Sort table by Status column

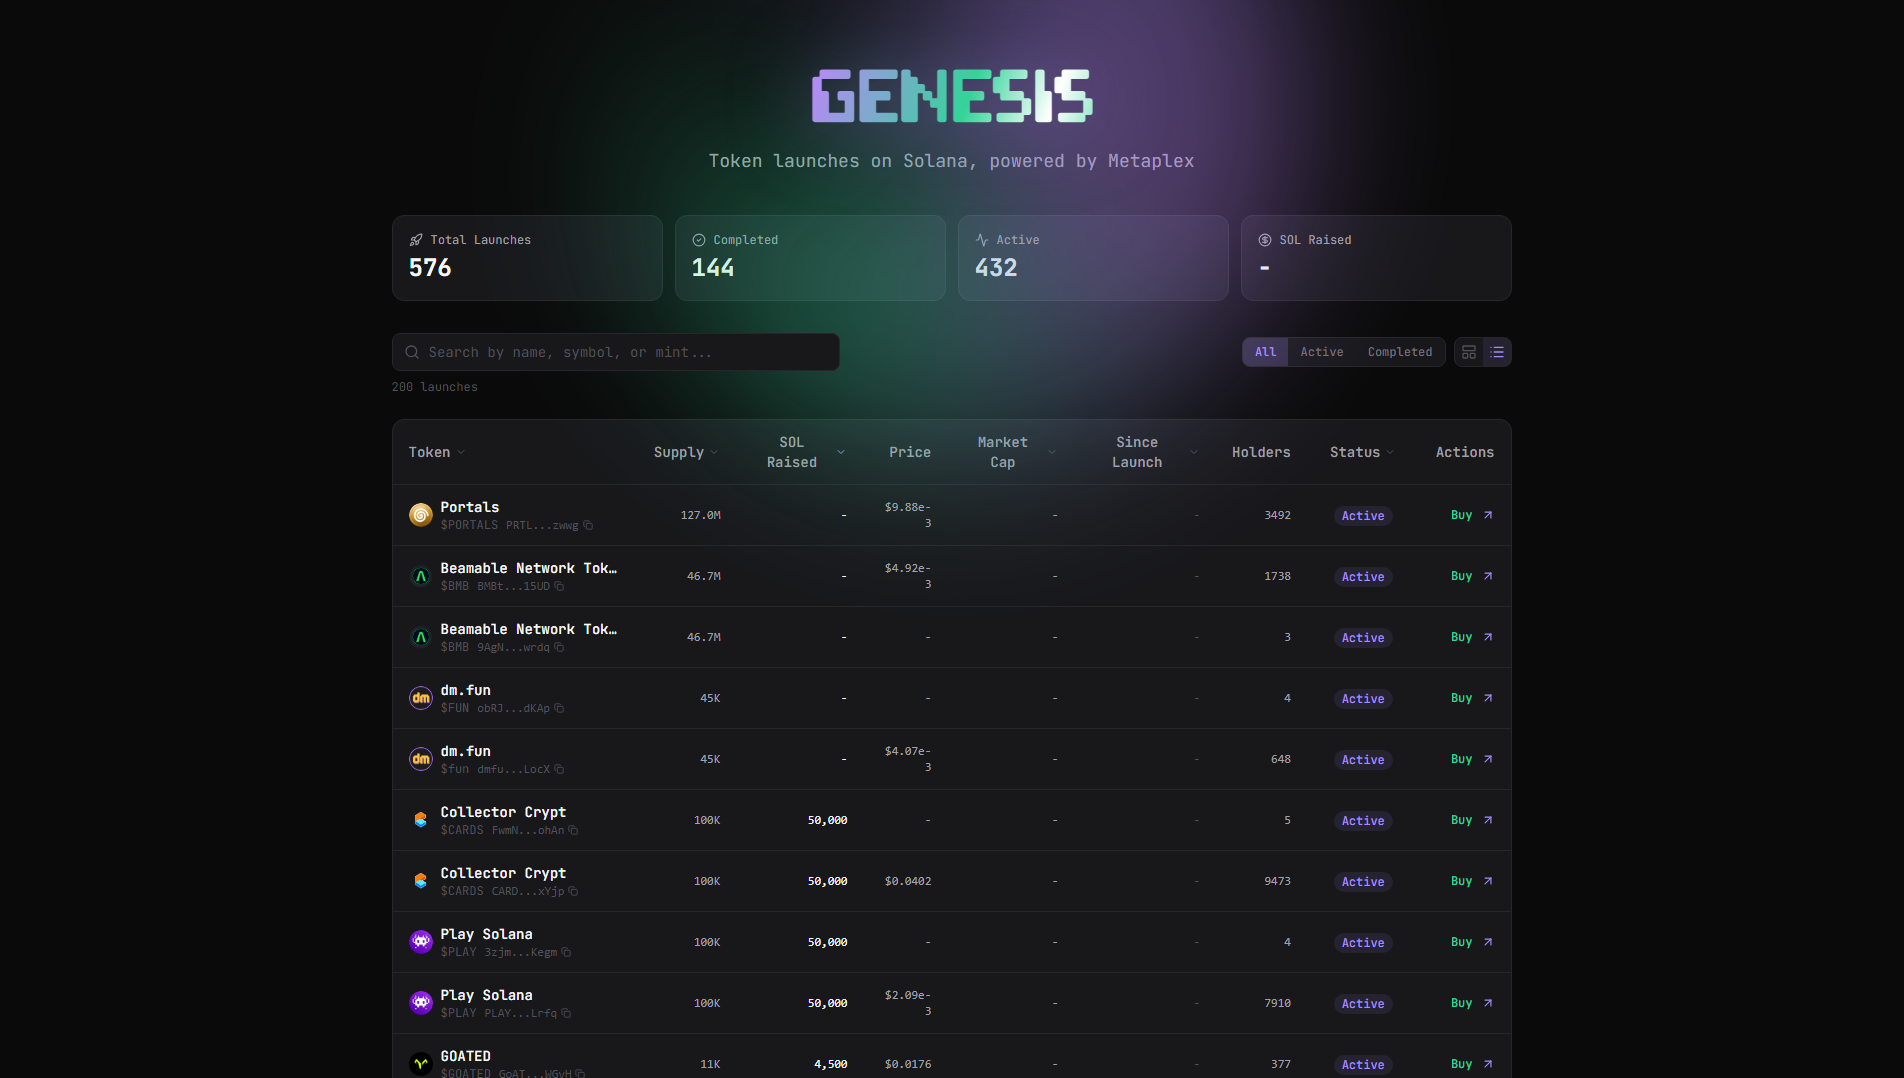click(1362, 453)
